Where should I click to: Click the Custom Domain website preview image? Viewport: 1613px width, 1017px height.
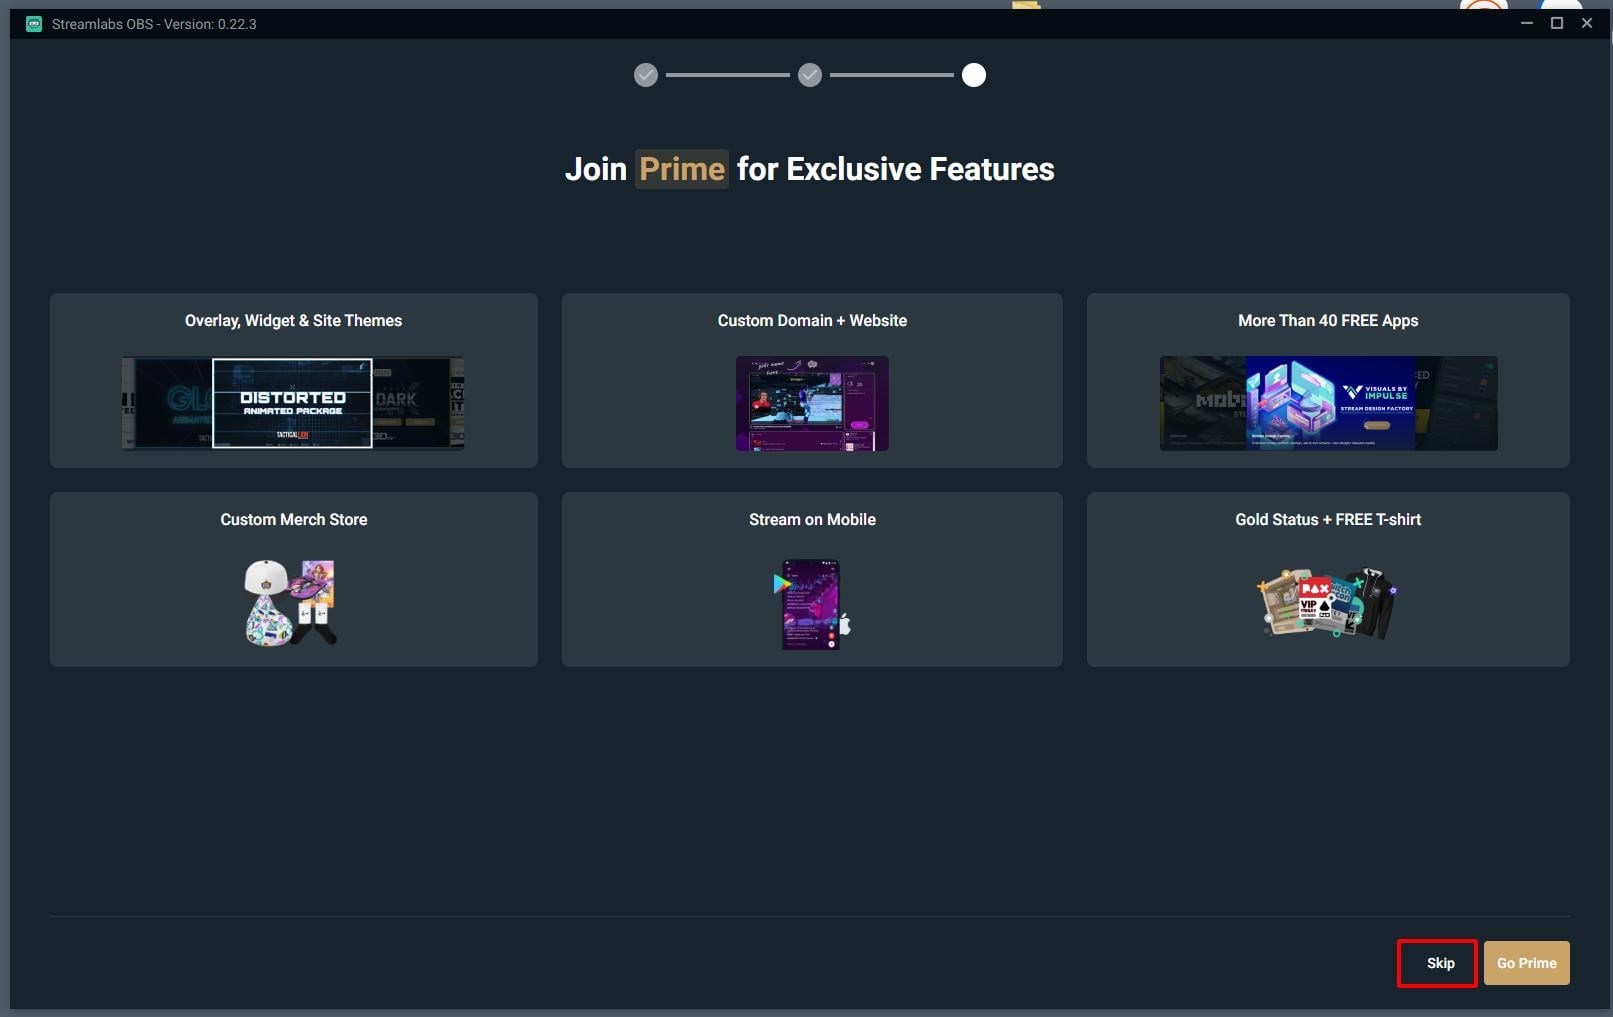point(812,403)
